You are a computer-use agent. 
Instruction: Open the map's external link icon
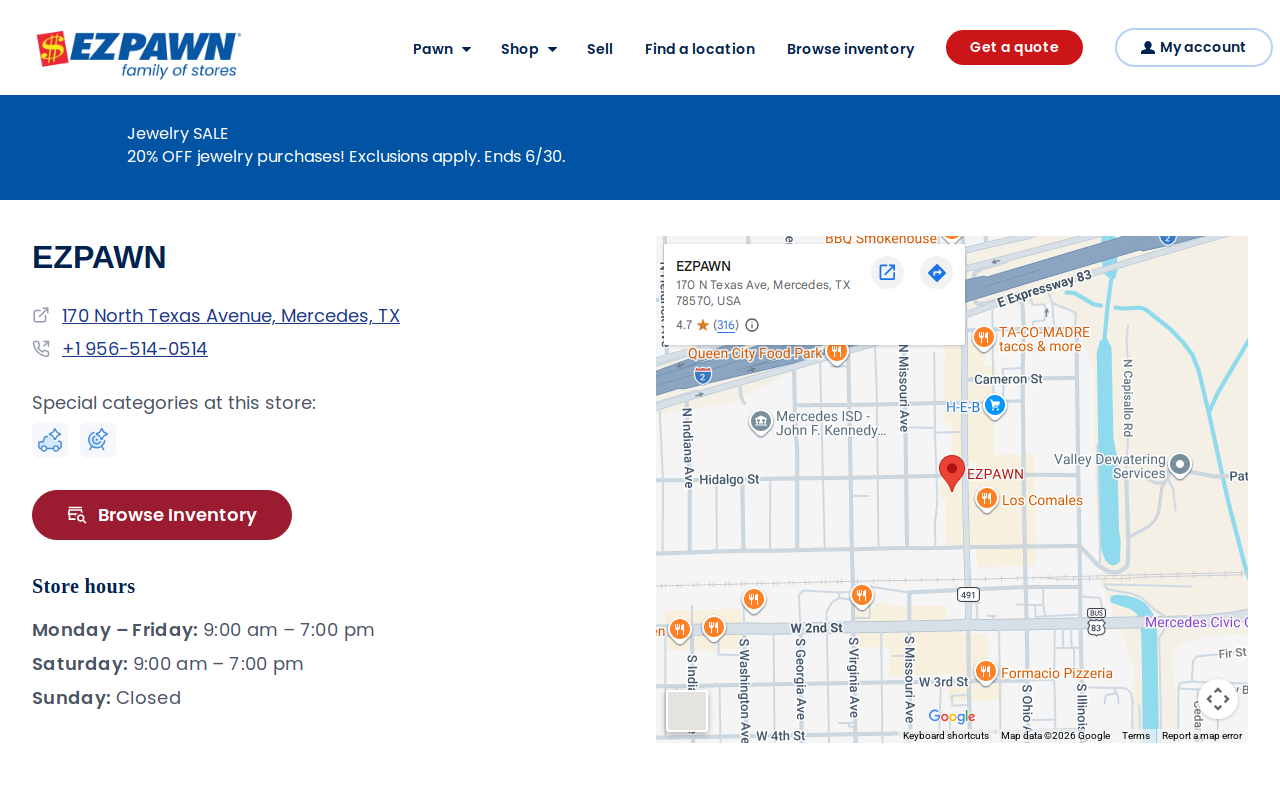click(x=887, y=272)
